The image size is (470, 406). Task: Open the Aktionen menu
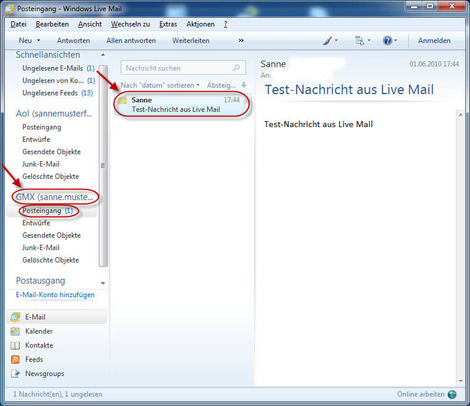200,24
